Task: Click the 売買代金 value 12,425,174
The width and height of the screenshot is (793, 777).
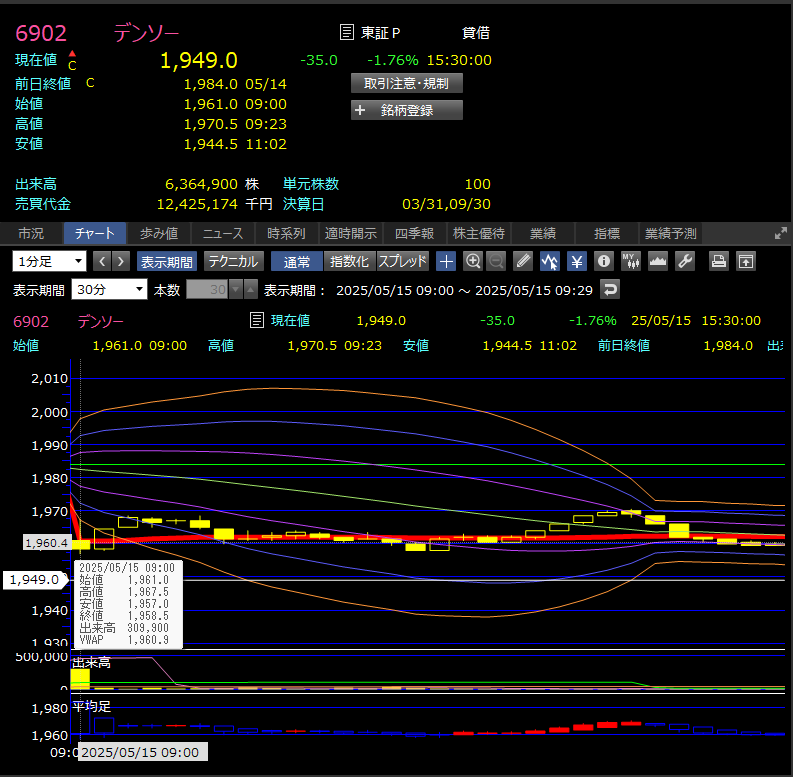Action: [197, 204]
